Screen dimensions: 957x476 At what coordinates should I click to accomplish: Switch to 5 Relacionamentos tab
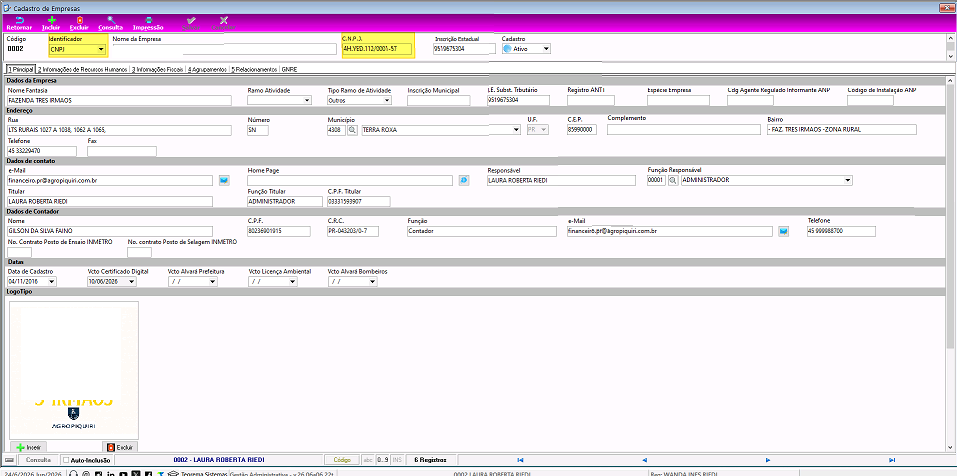click(x=255, y=70)
